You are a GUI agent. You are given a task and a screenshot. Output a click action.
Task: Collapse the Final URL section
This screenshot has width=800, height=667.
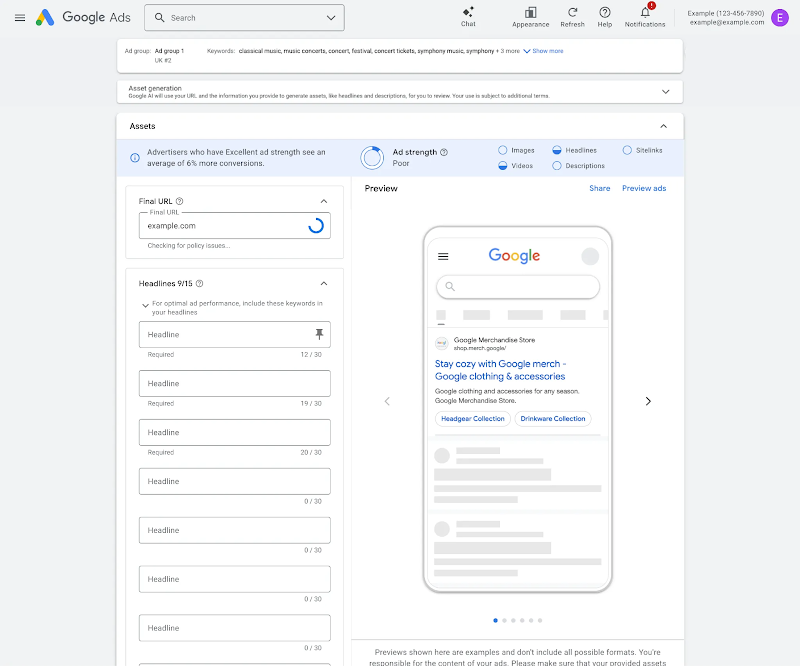coord(323,200)
